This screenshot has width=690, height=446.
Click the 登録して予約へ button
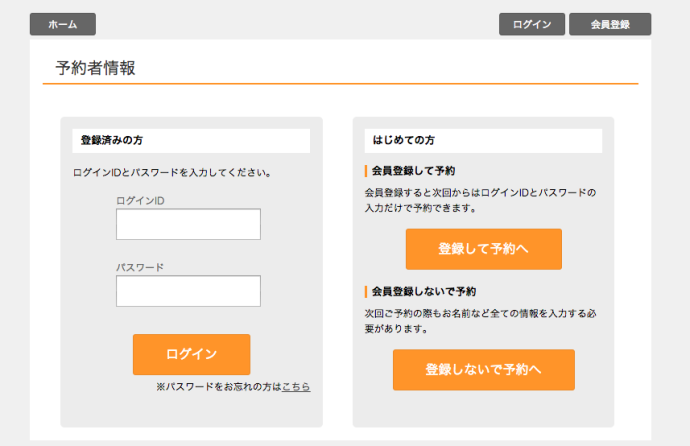(483, 249)
